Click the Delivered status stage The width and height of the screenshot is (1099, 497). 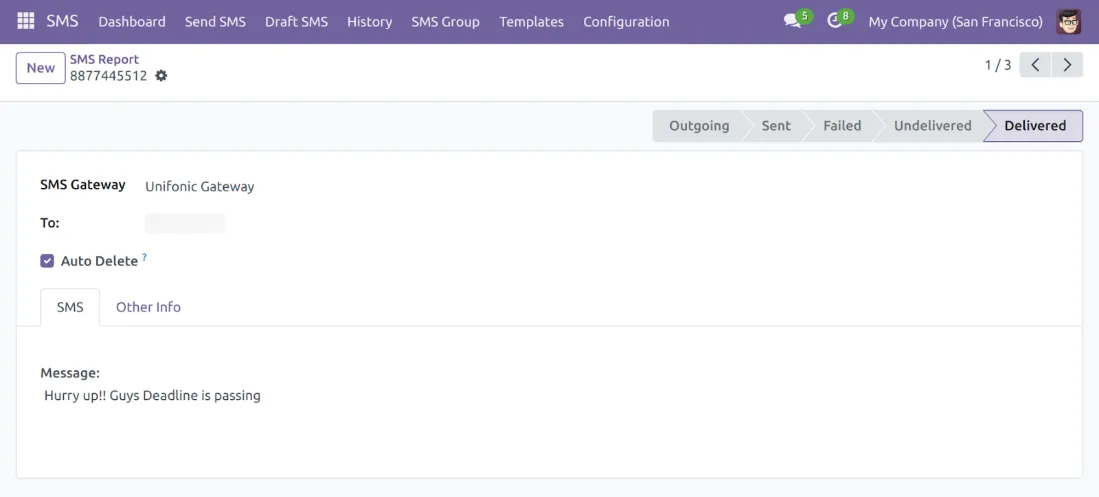[x=1035, y=125]
